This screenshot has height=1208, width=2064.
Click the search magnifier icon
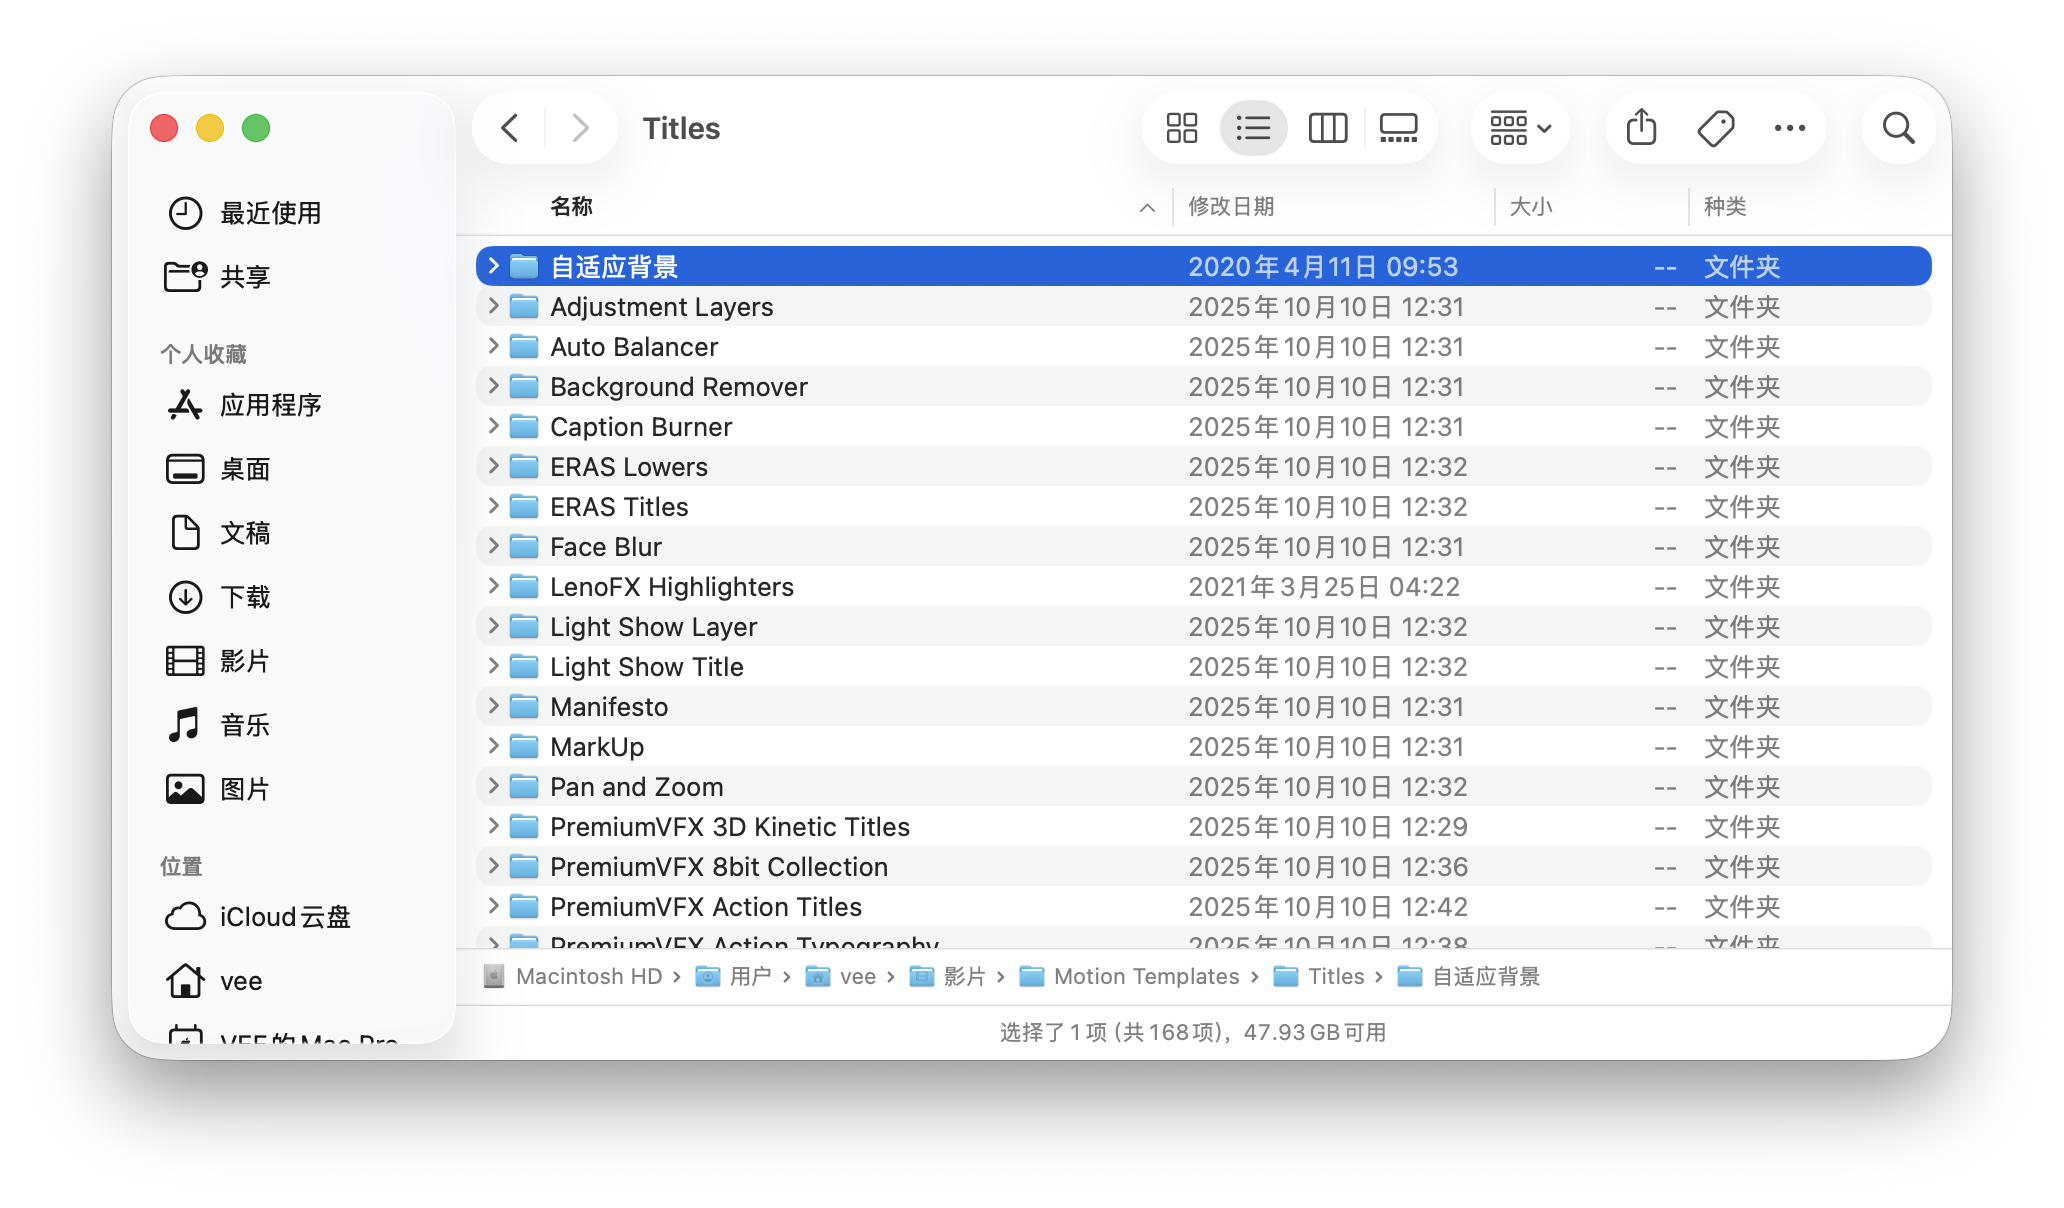tap(1898, 128)
